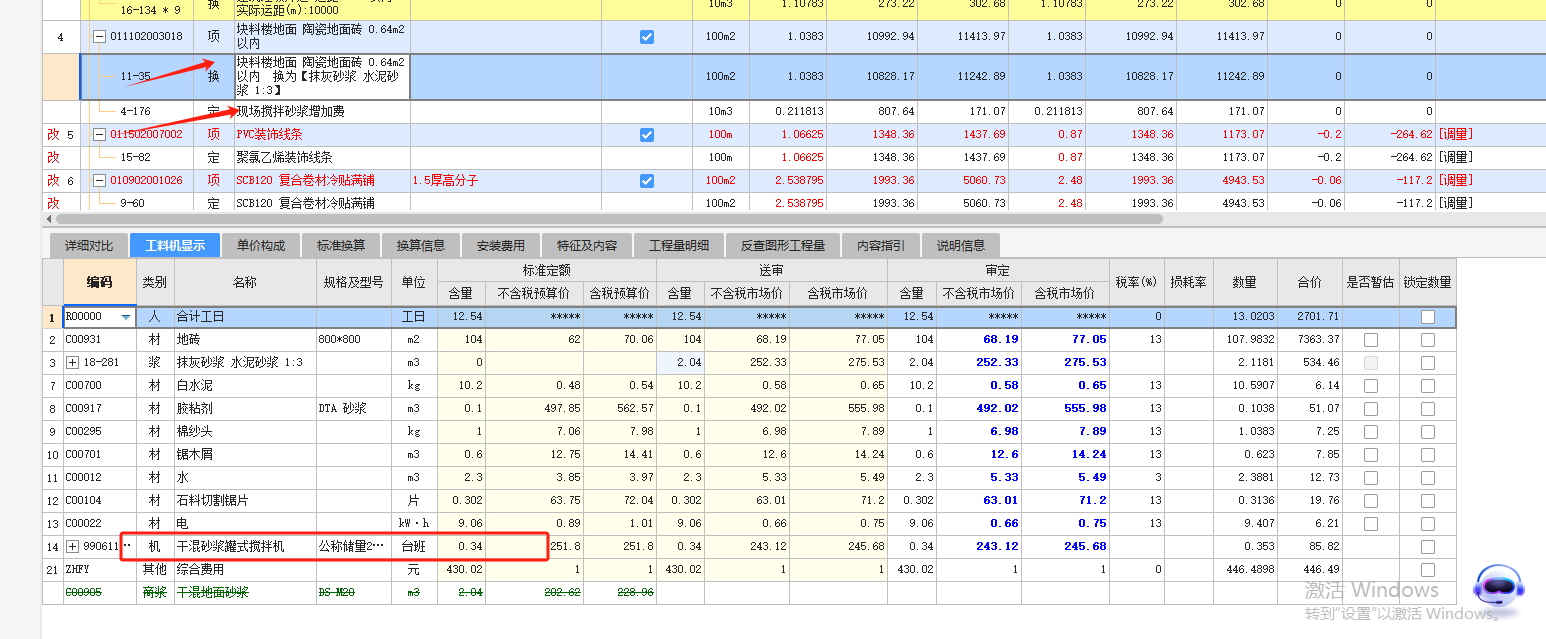Screen dimensions: 1546x639
Task: Click the 规格及型号 column header
Action: (353, 282)
